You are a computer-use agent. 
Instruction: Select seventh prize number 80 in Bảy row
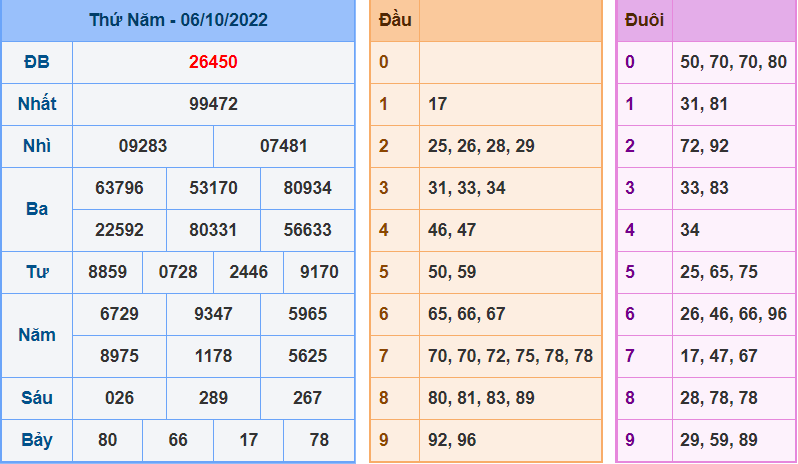tap(107, 440)
